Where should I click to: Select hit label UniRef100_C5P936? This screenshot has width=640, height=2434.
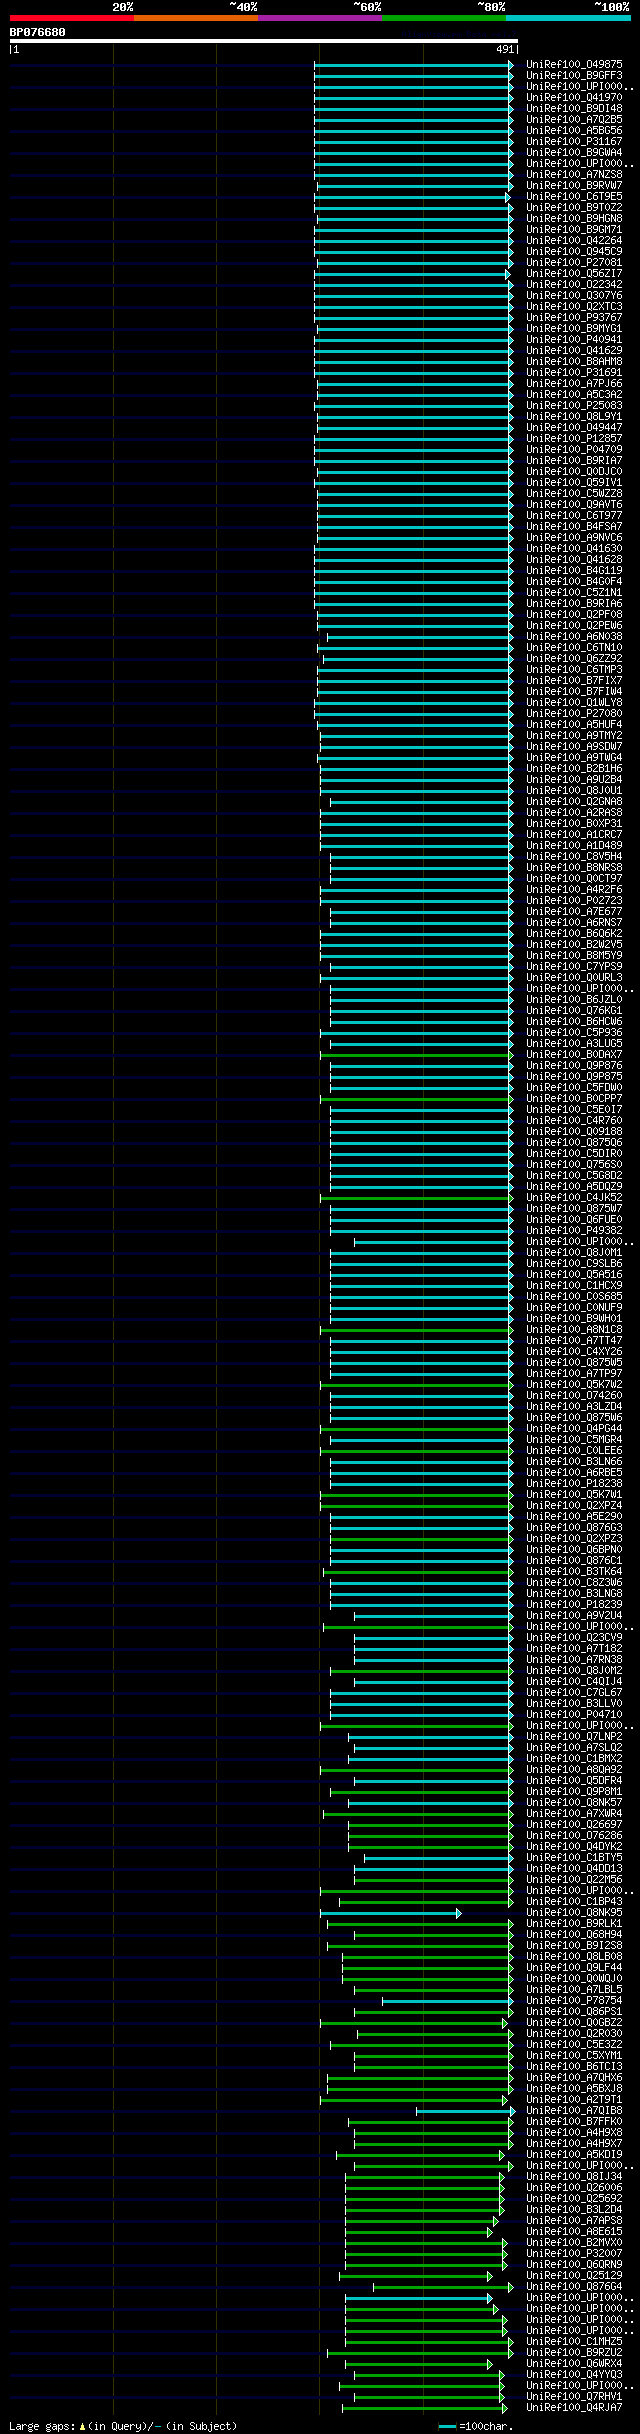[x=574, y=1032]
